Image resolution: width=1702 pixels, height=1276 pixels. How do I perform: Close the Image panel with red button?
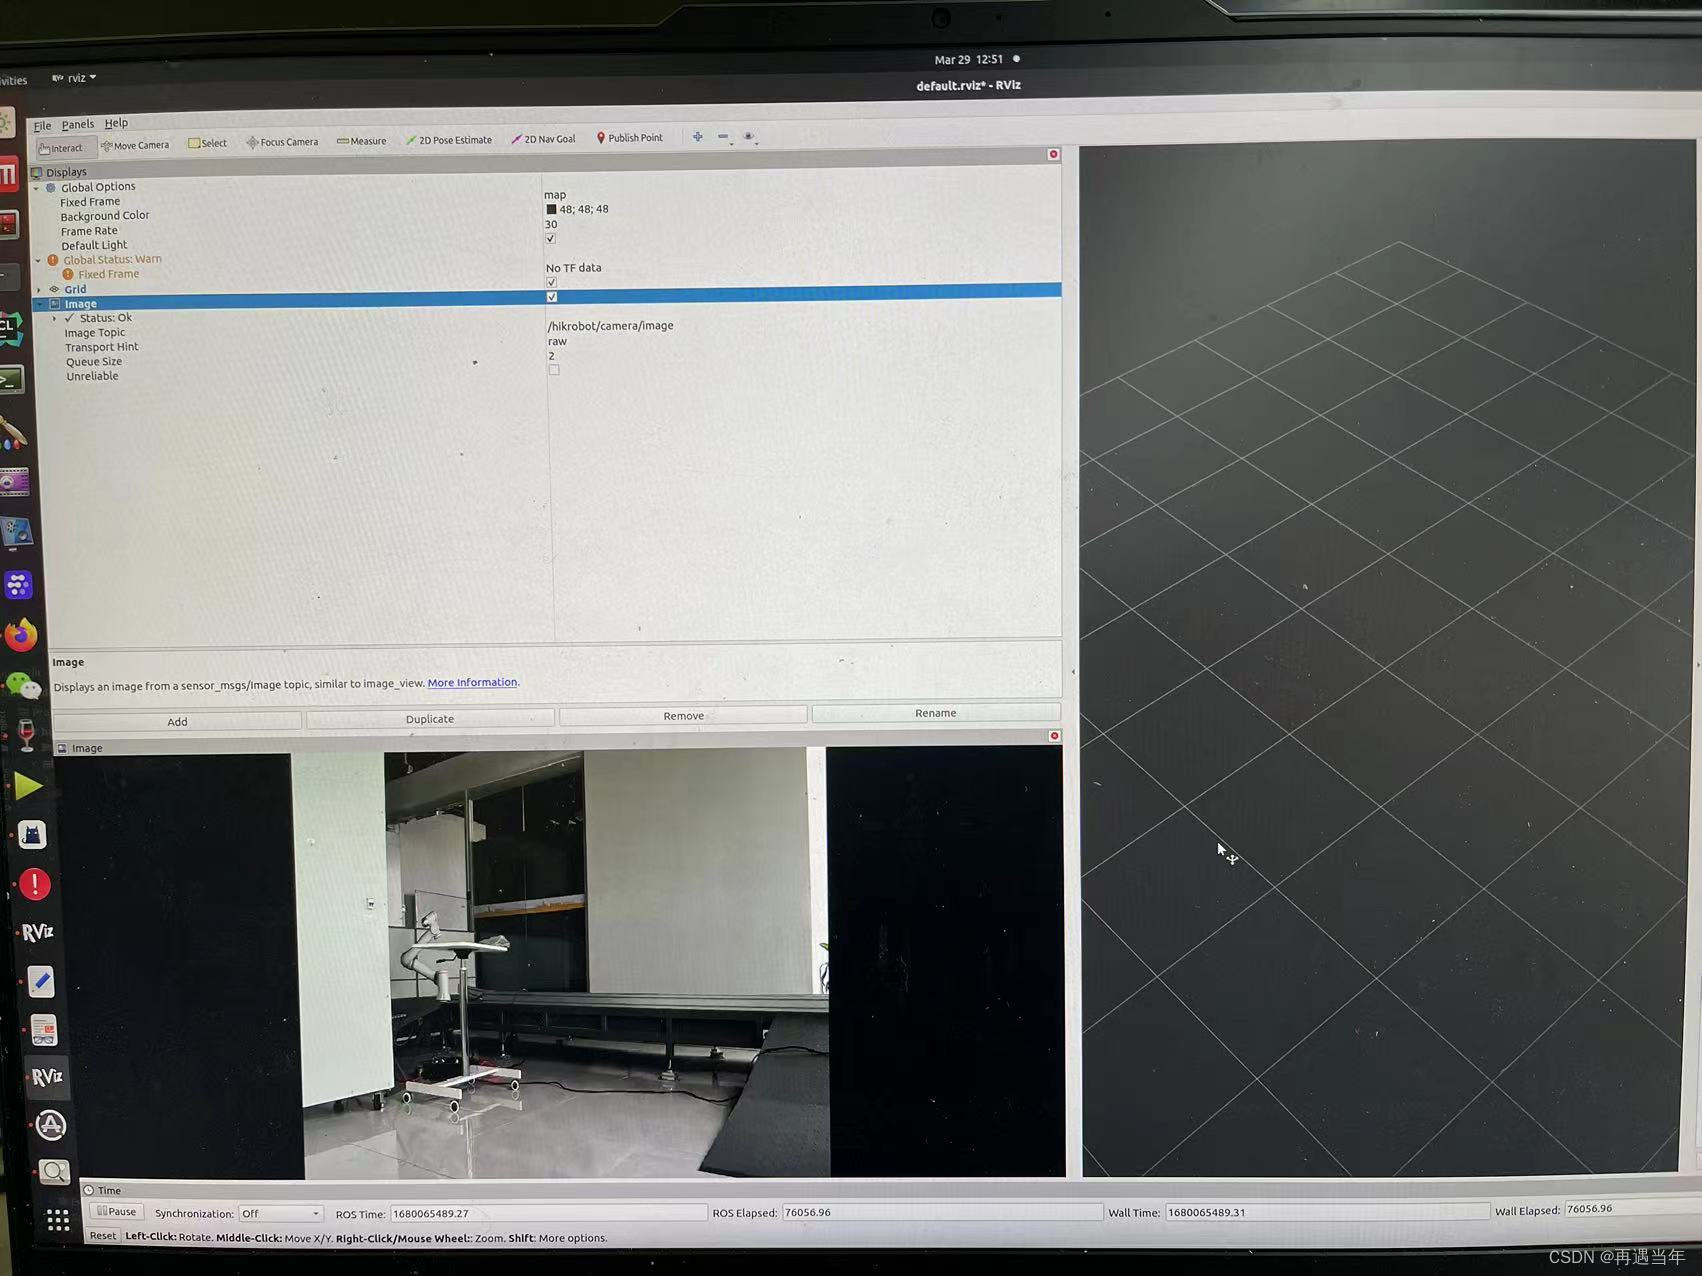pyautogui.click(x=1054, y=736)
